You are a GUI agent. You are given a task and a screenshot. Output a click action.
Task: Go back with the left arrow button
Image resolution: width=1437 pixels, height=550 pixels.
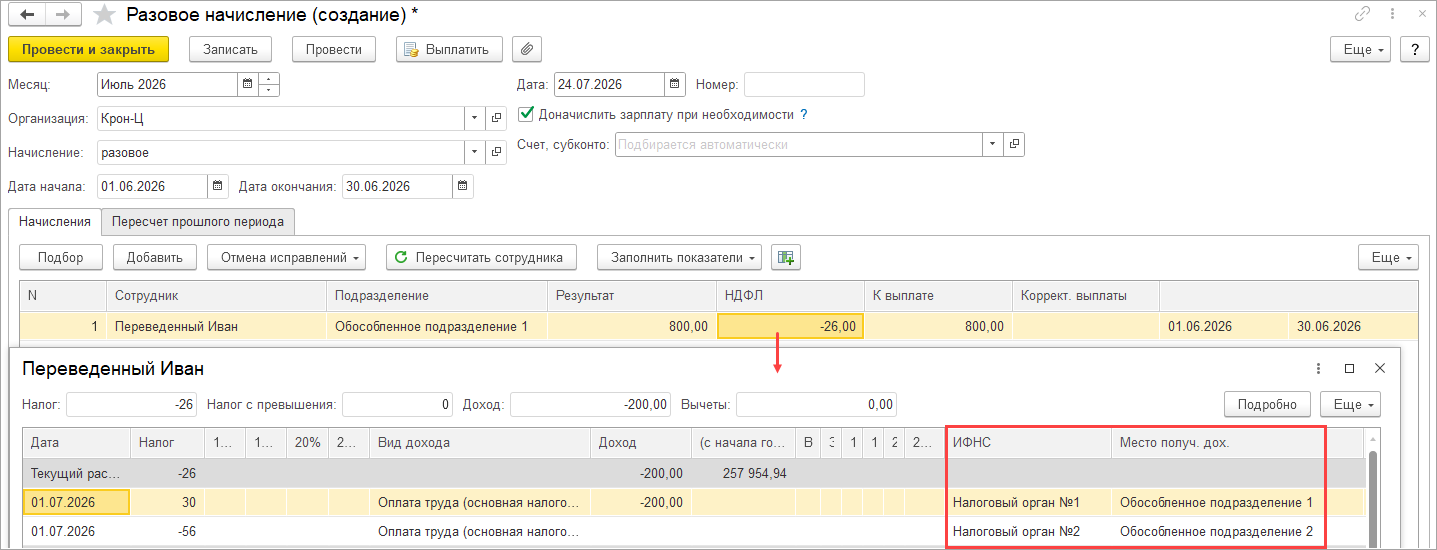(27, 15)
